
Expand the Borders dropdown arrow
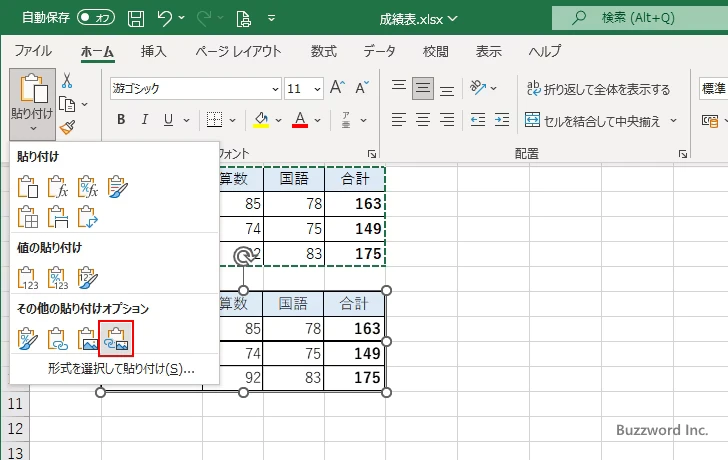232,120
